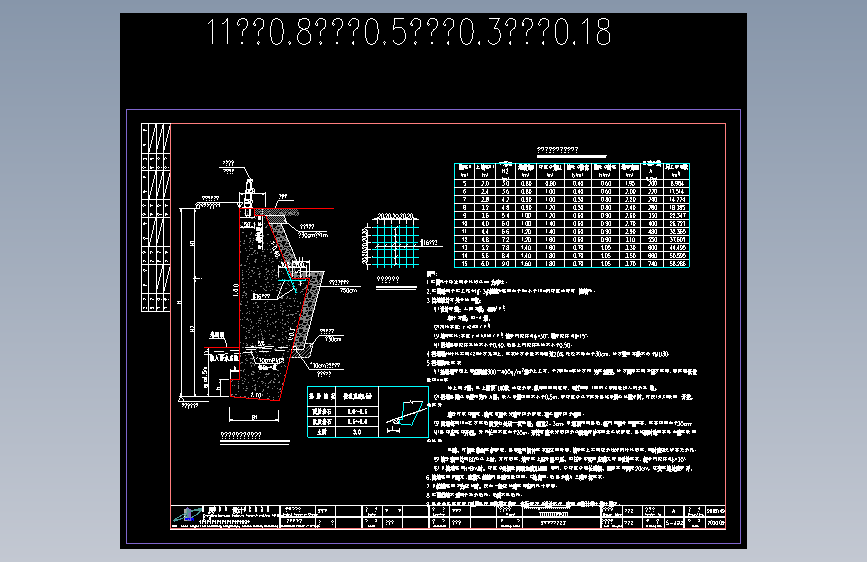Click the "16???" label beside the mesh grid
This screenshot has width=867, height=562.
(430, 243)
